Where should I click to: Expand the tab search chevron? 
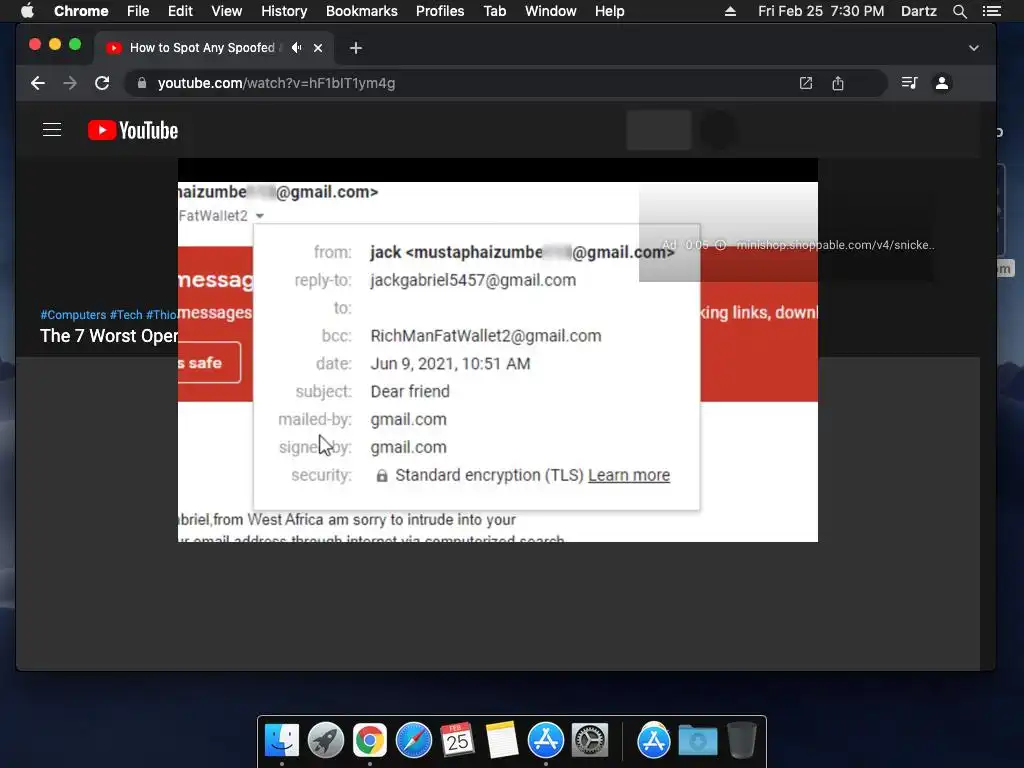click(x=974, y=48)
